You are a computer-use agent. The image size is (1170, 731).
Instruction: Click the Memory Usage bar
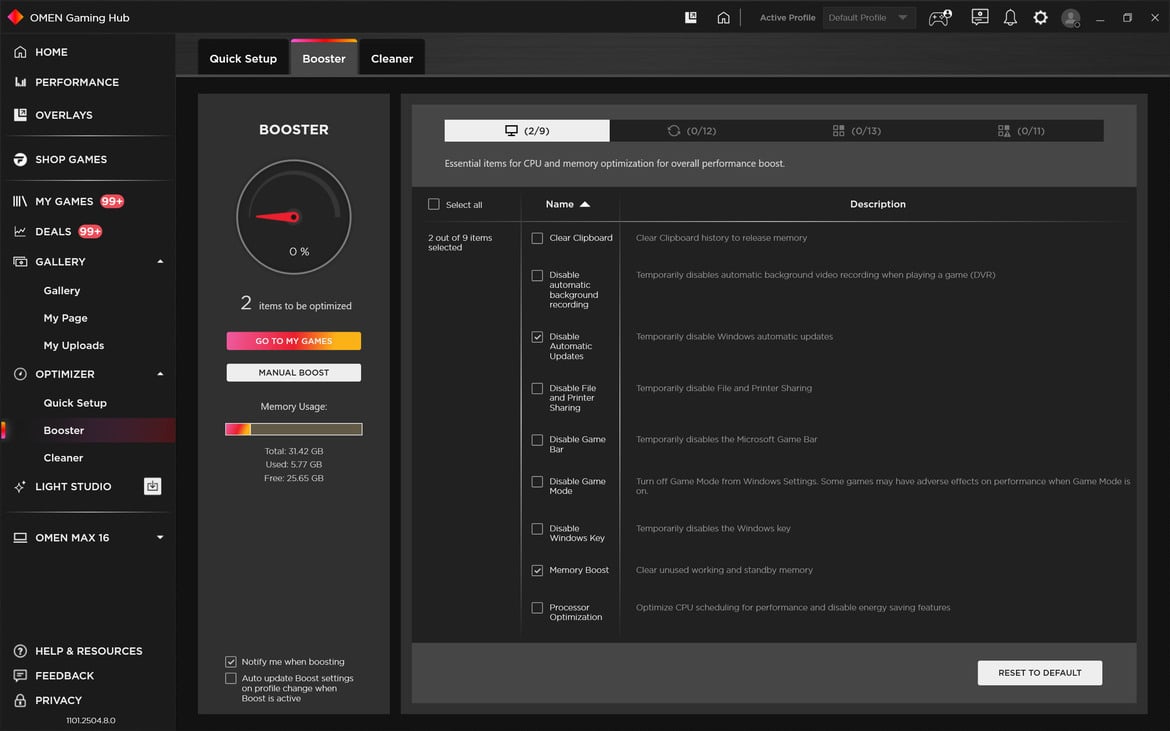(294, 429)
